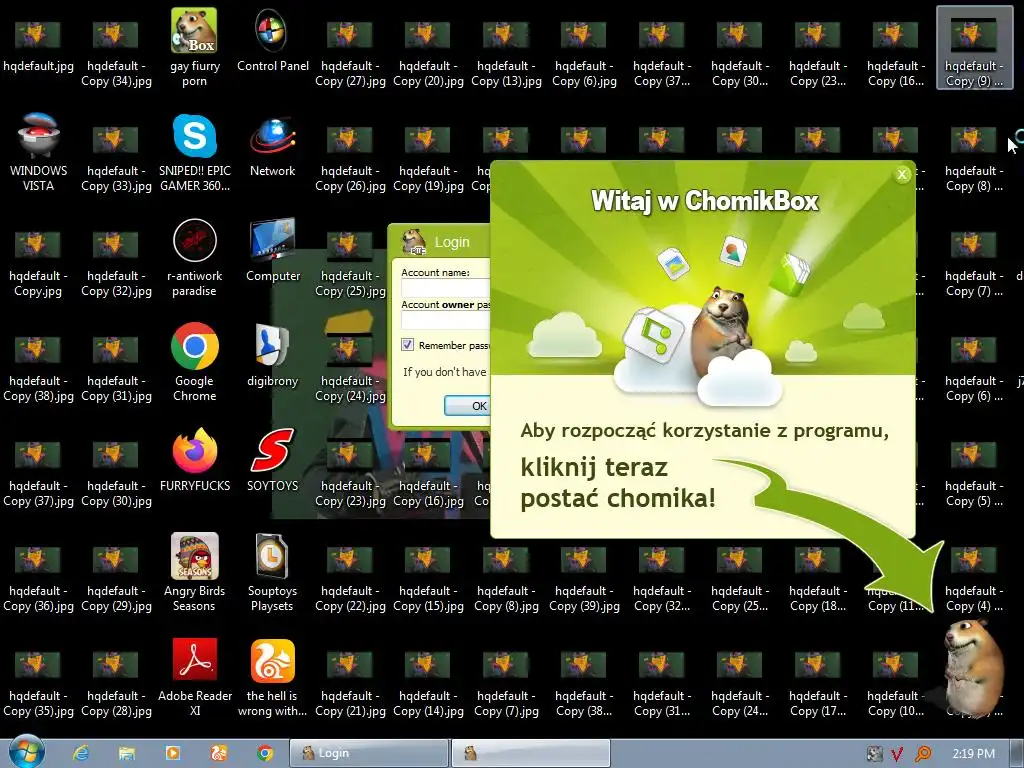Open the ChomikBox 'gay fiurry porn' desktop shortcut

point(194,48)
